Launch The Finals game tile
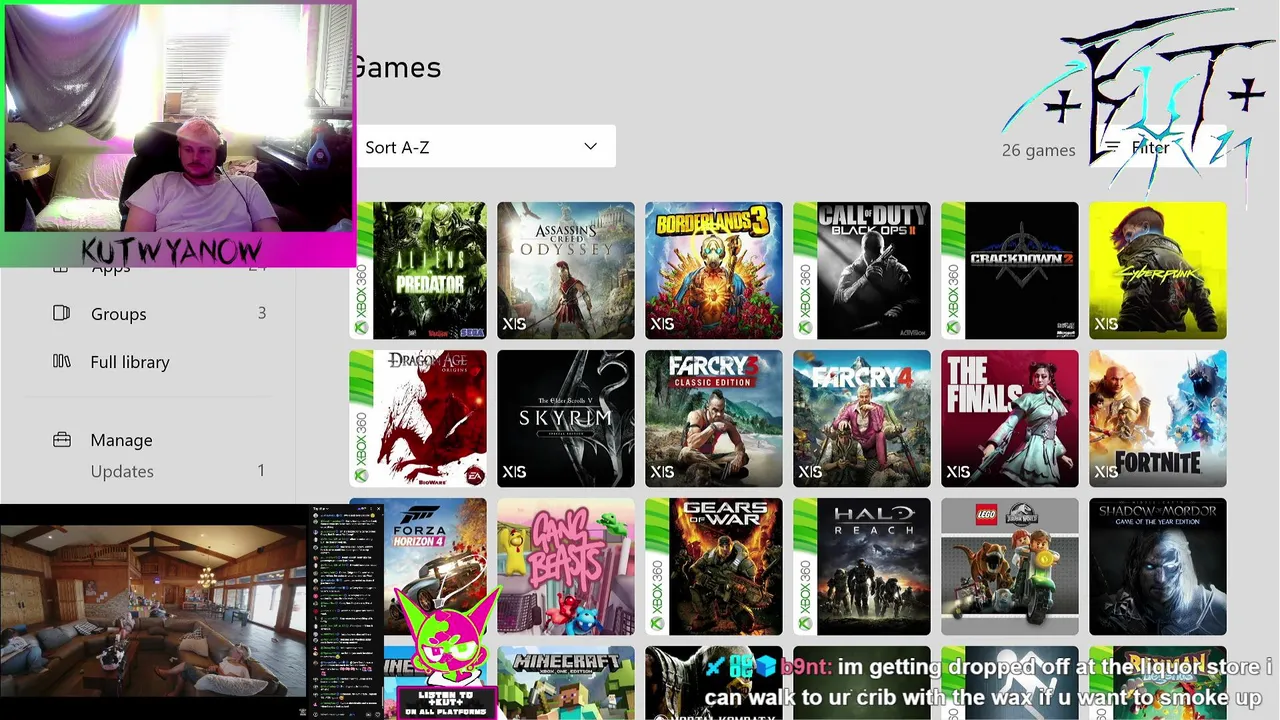The height and width of the screenshot is (720, 1280). (1010, 419)
